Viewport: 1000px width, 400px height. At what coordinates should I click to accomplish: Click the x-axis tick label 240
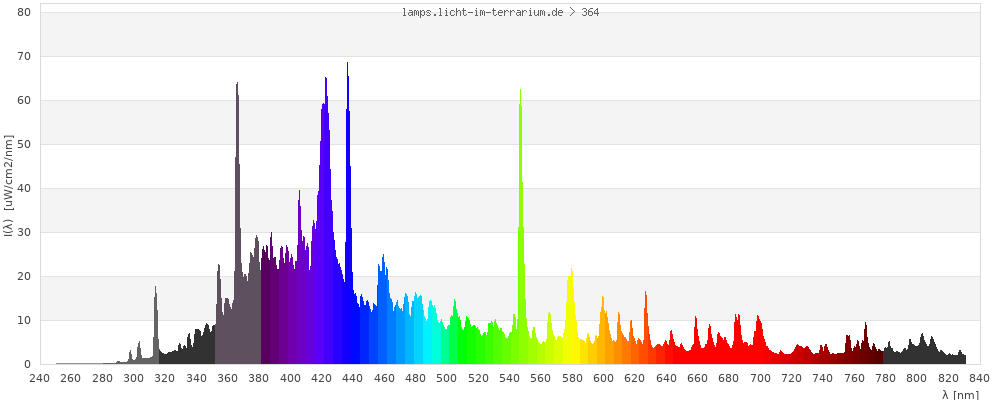[x=39, y=378]
